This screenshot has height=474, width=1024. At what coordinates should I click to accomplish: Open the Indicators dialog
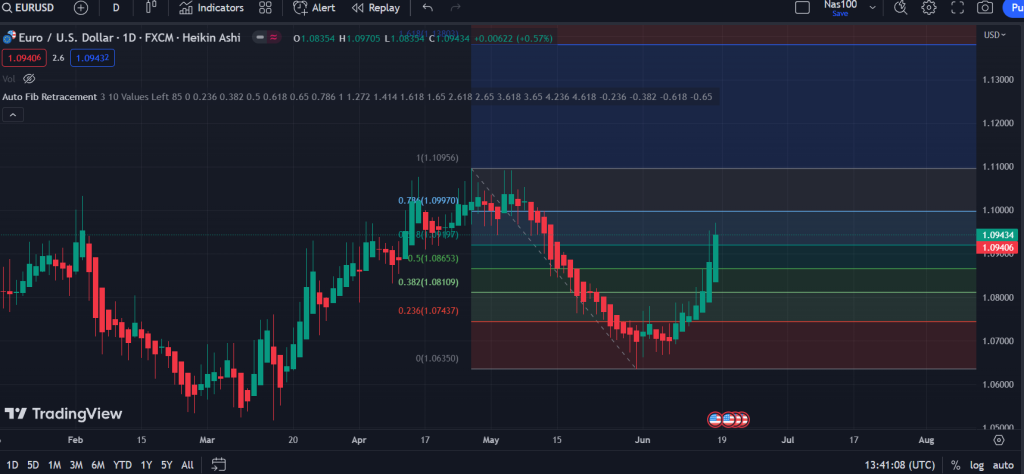point(211,8)
